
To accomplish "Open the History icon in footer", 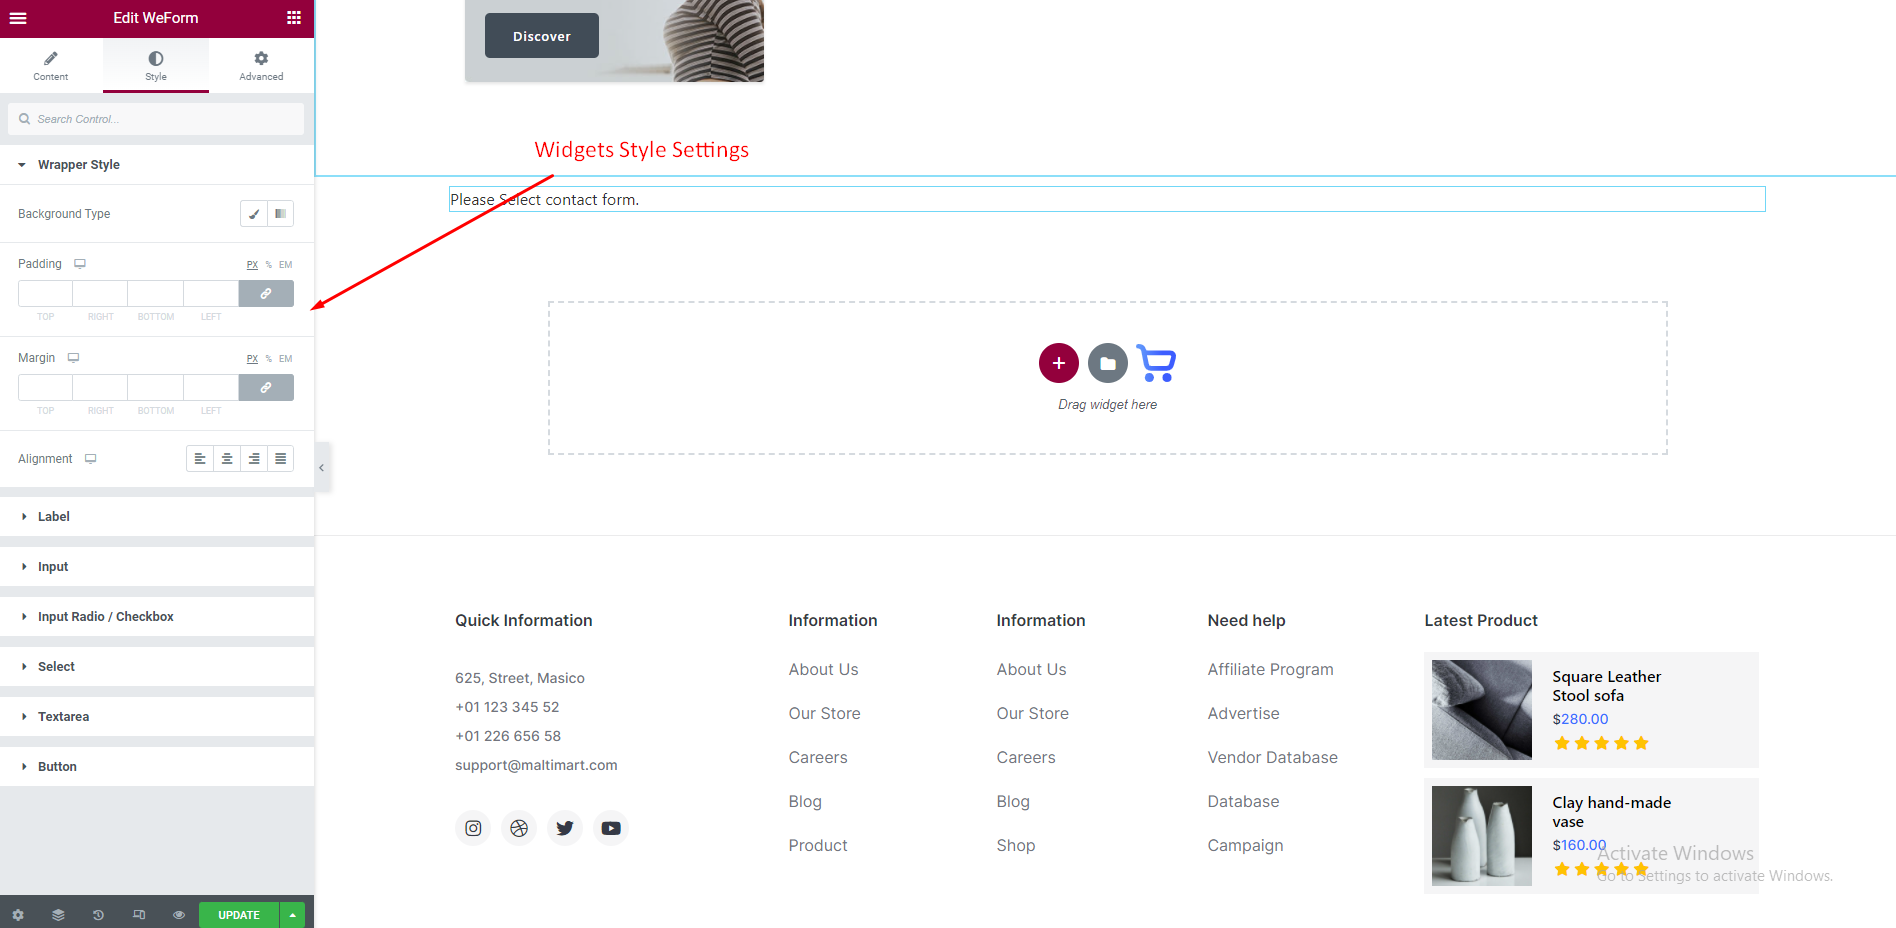I will [x=98, y=915].
